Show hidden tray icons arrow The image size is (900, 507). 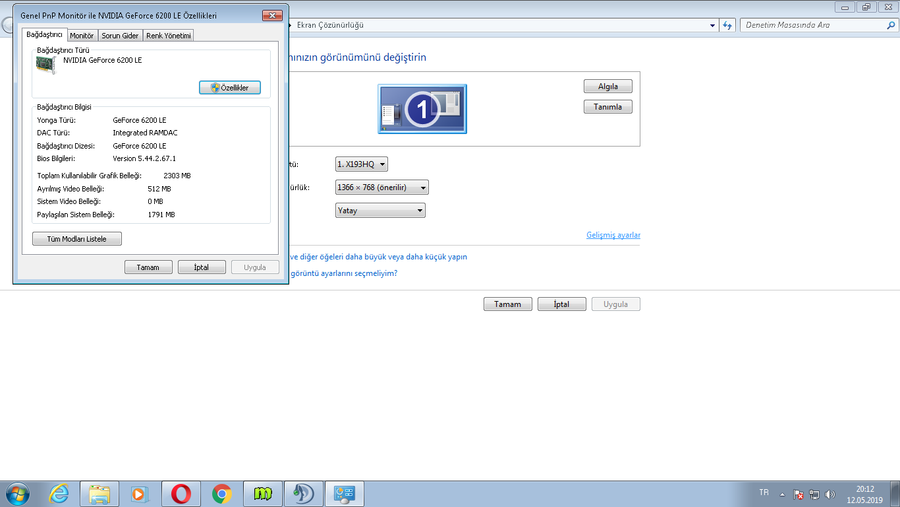782,494
